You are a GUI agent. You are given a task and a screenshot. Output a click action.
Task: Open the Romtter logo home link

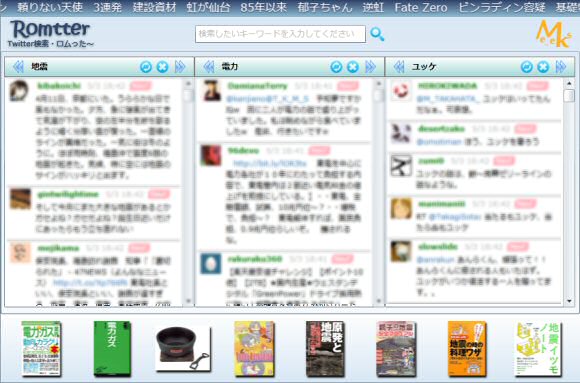click(50, 34)
